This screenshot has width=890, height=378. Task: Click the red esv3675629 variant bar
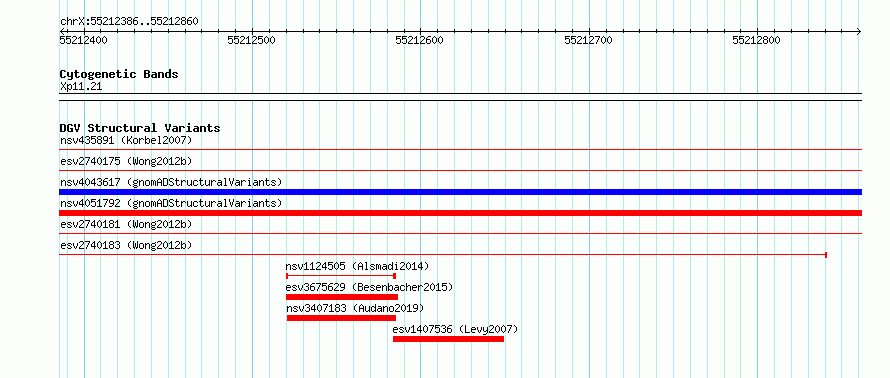(342, 297)
